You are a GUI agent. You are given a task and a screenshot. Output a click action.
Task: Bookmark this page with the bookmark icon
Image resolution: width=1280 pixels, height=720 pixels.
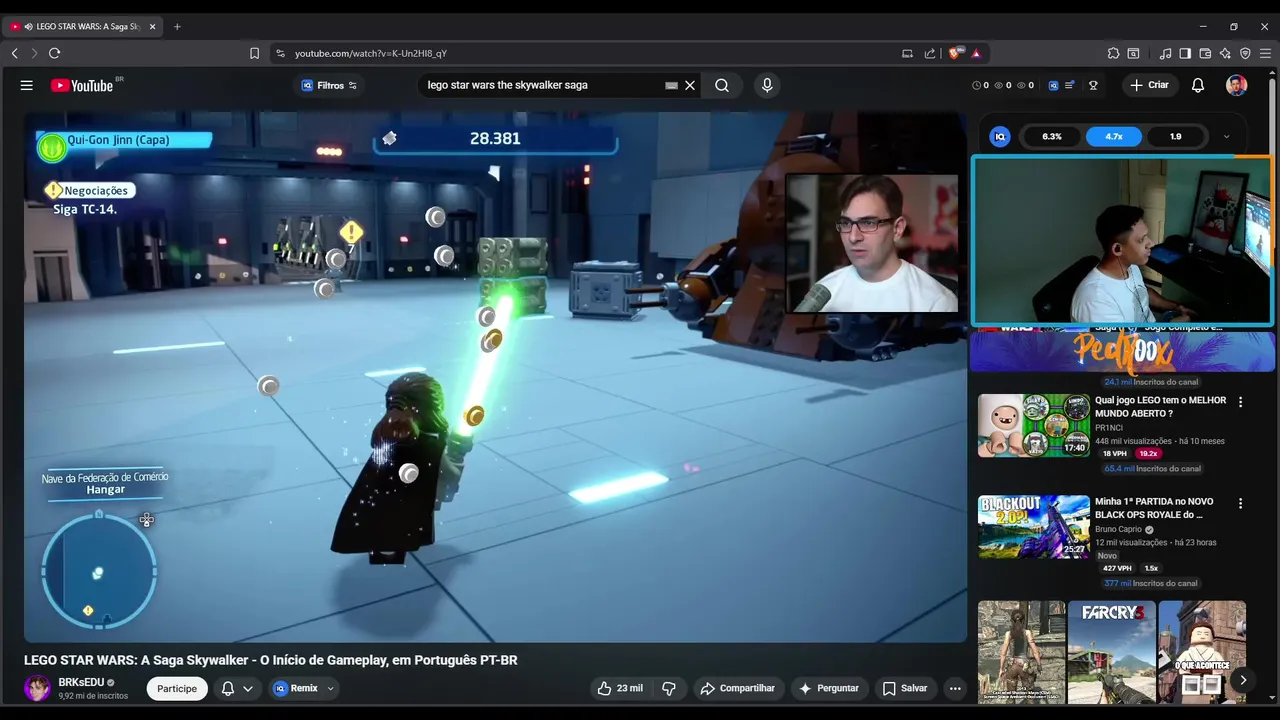click(x=254, y=53)
